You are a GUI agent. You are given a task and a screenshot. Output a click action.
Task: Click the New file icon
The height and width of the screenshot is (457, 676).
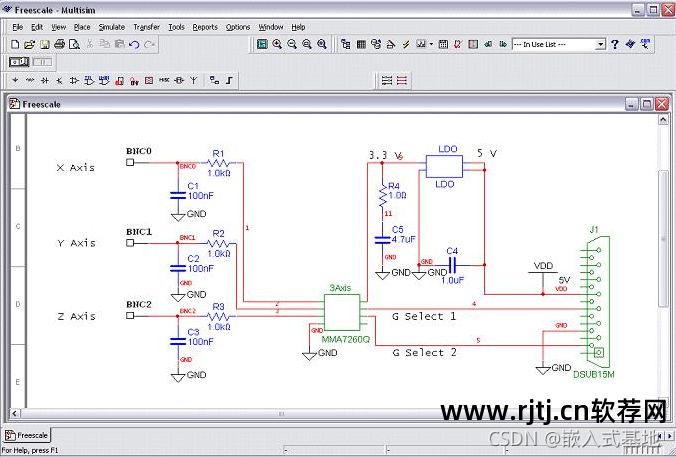(x=15, y=44)
